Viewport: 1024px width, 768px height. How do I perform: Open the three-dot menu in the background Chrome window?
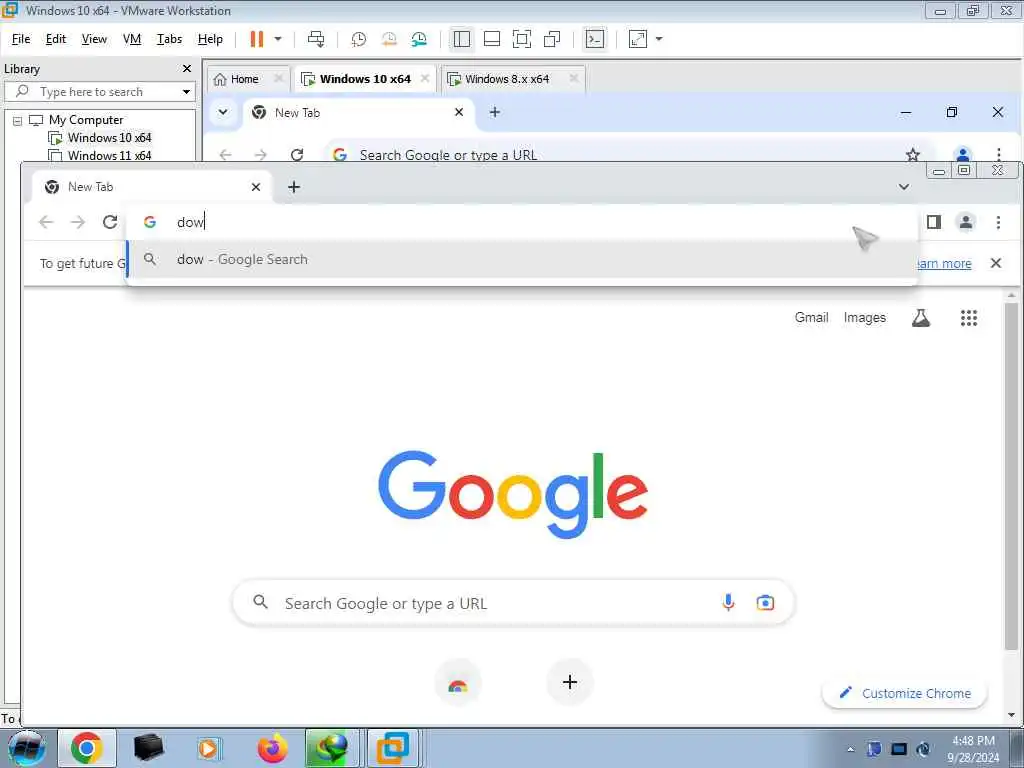(x=999, y=154)
